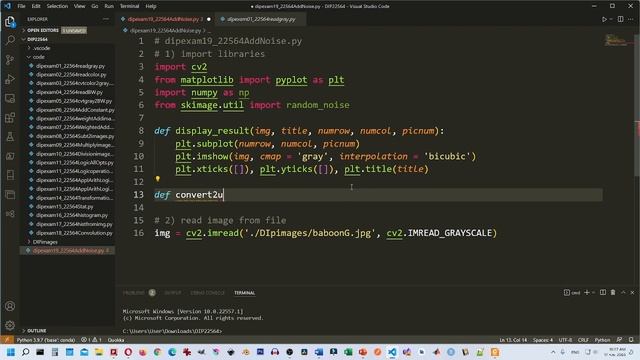Select the Terminal panel tab
Viewport: 640px width, 360px height.
coord(244,293)
